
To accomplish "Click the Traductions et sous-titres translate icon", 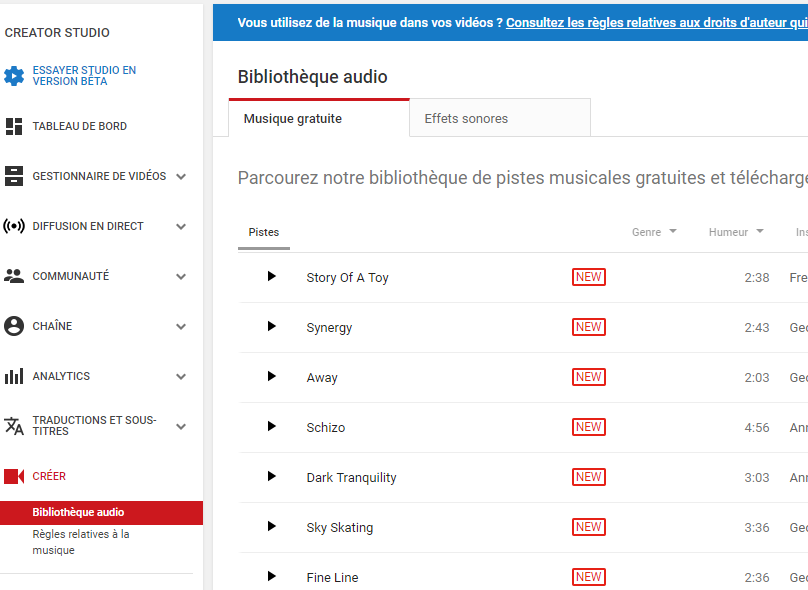I will tap(14, 426).
